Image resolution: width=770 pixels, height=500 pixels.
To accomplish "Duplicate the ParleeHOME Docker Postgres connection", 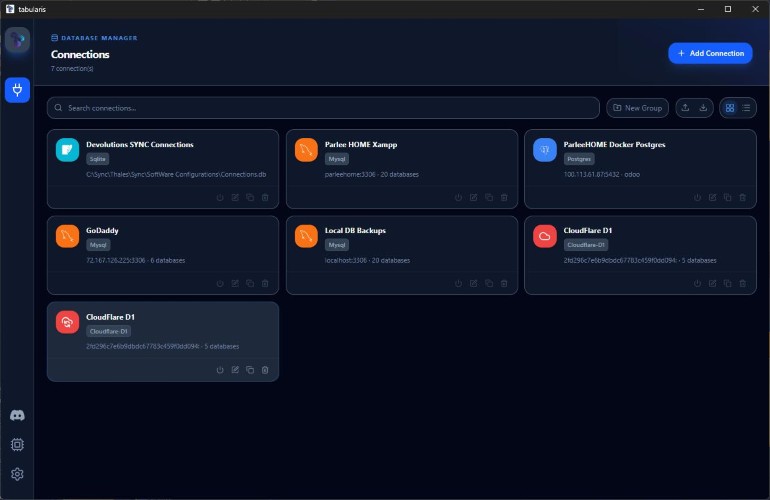I will click(727, 197).
